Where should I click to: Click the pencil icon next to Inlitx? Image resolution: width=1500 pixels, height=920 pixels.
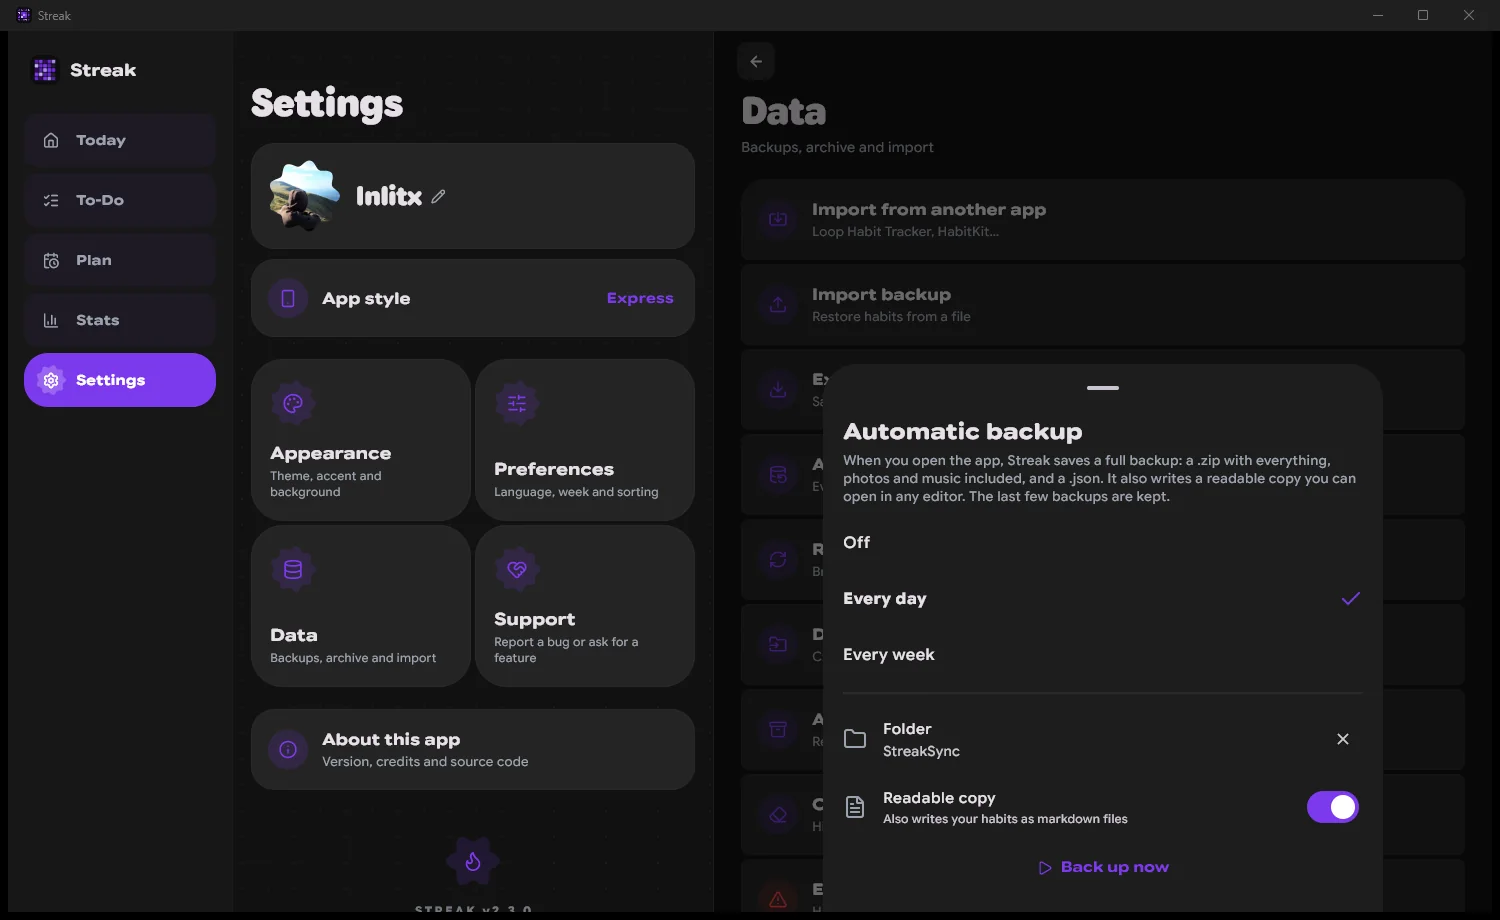438,197
